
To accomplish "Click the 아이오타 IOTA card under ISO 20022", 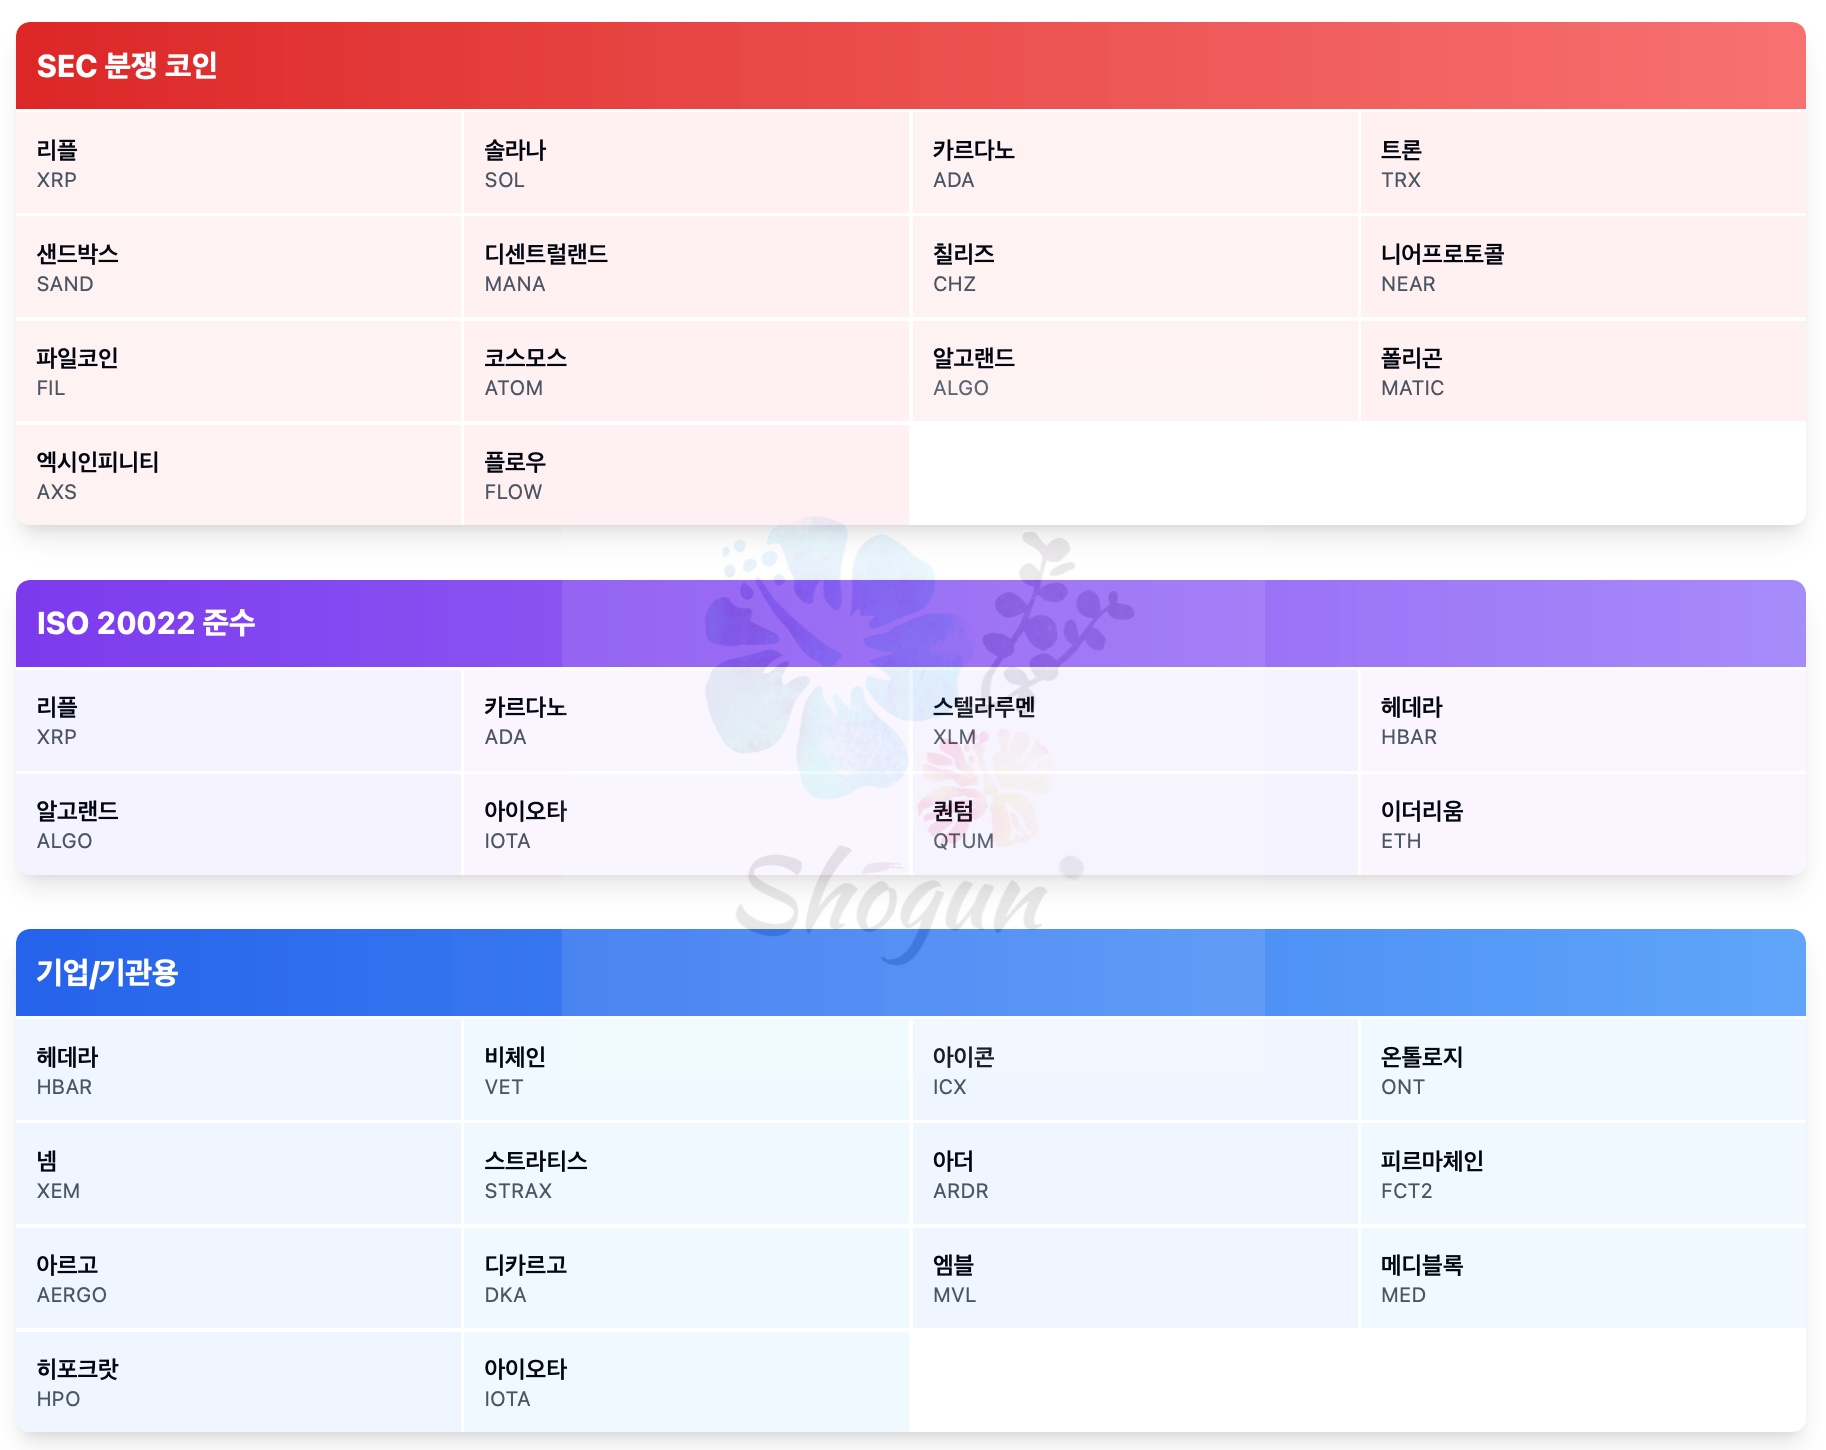I will (686, 824).
